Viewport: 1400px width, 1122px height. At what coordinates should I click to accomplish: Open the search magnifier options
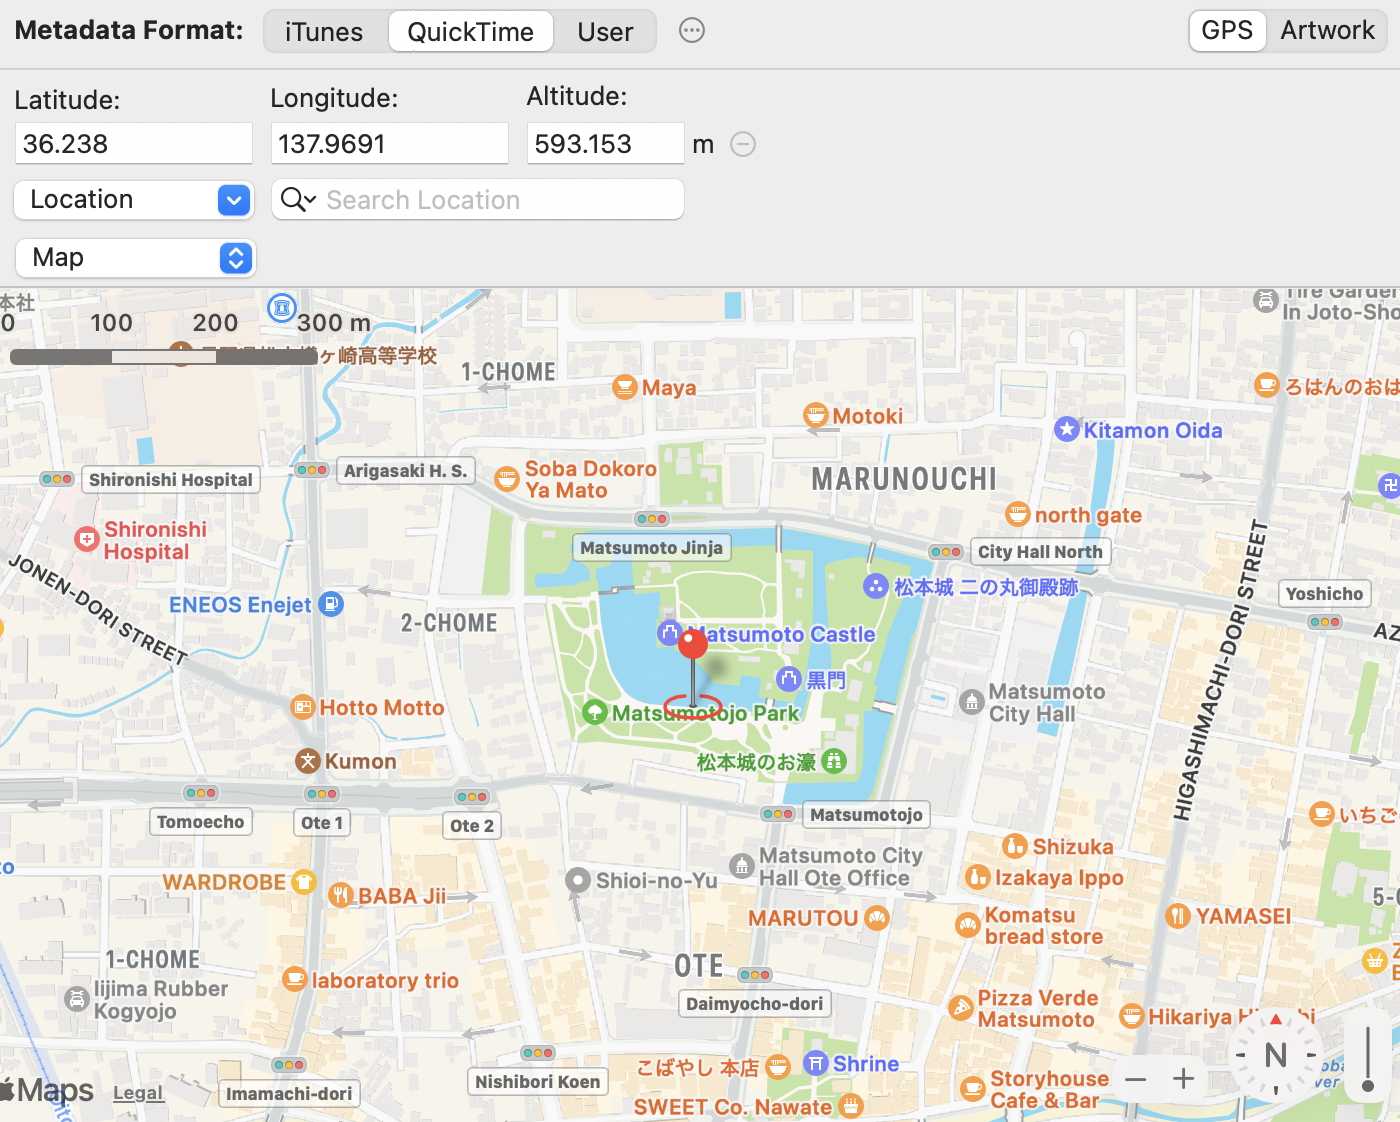(x=298, y=200)
